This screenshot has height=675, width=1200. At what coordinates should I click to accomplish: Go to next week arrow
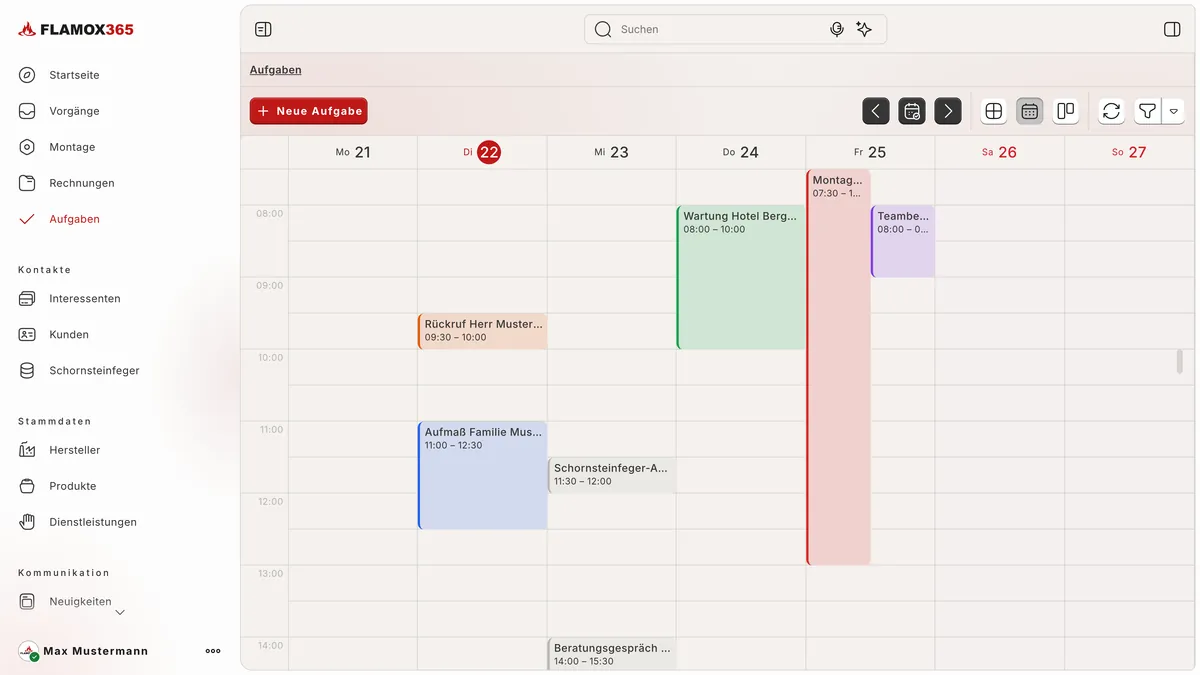tap(948, 111)
